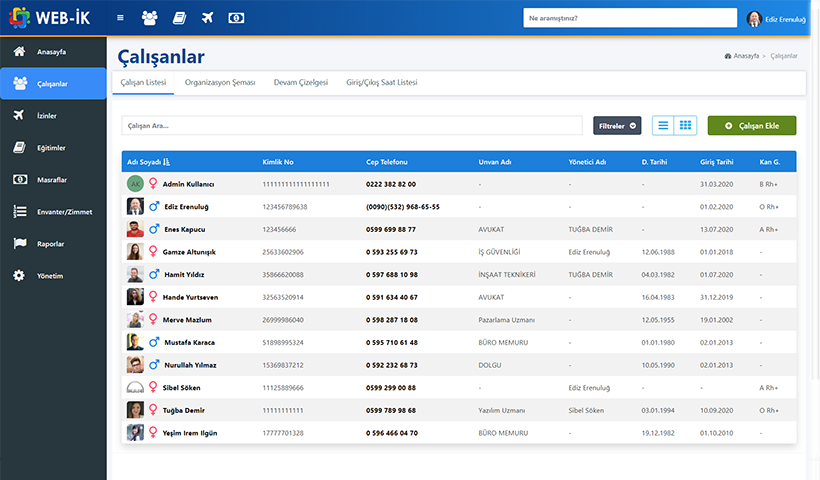Viewport: 820px width, 480px height.
Task: Open employee Hande Yurtseven
Action: 190,297
